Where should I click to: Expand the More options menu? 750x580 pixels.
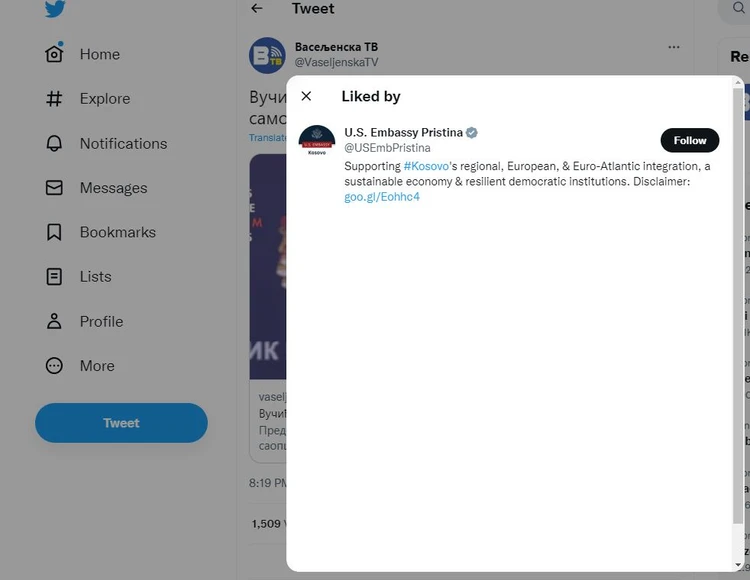point(54,365)
